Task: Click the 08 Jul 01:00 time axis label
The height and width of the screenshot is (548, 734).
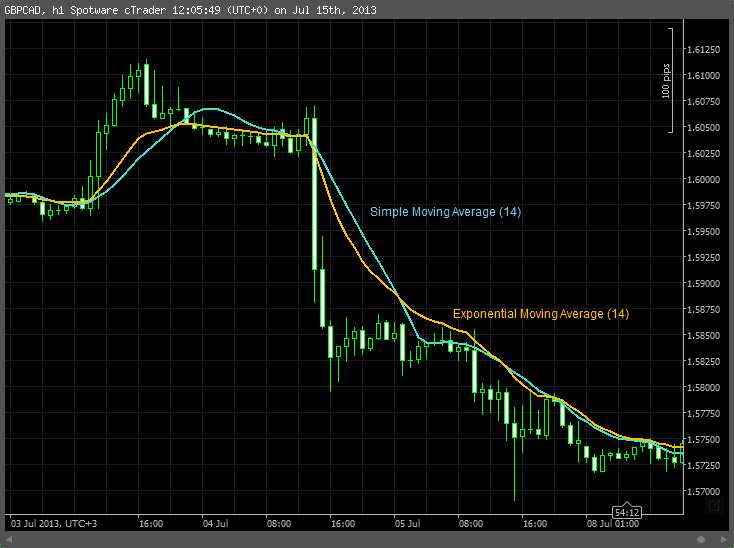Action: coord(613,523)
